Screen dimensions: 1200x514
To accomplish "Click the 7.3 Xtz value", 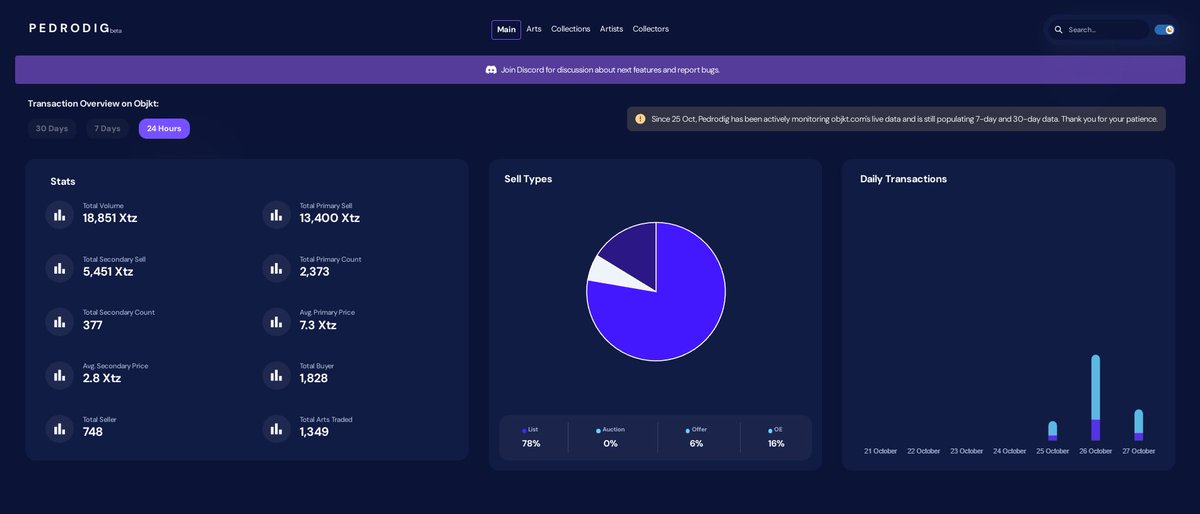I will coord(318,325).
